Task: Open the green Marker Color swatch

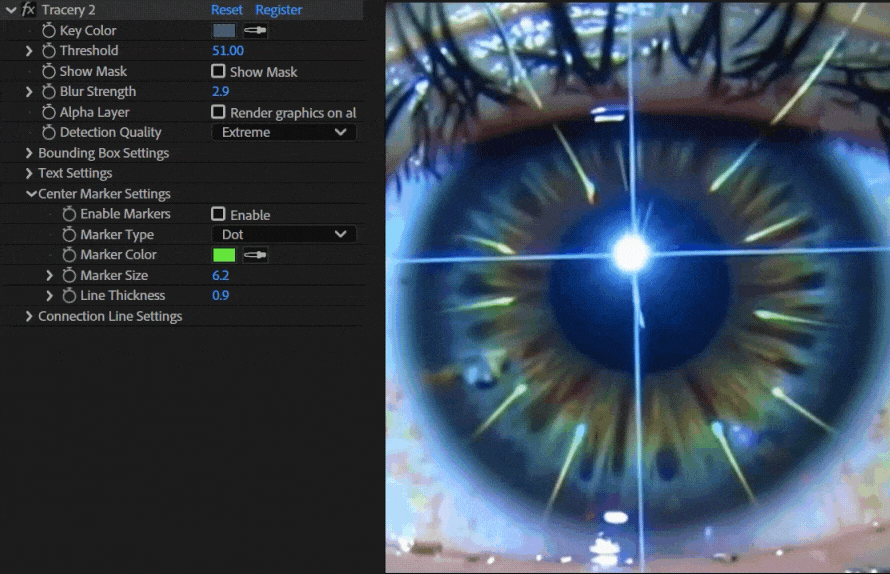Action: [x=223, y=255]
